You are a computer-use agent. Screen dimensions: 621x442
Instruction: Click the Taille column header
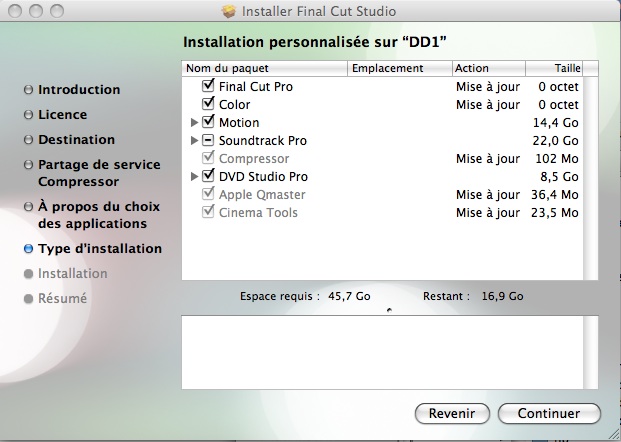554,68
